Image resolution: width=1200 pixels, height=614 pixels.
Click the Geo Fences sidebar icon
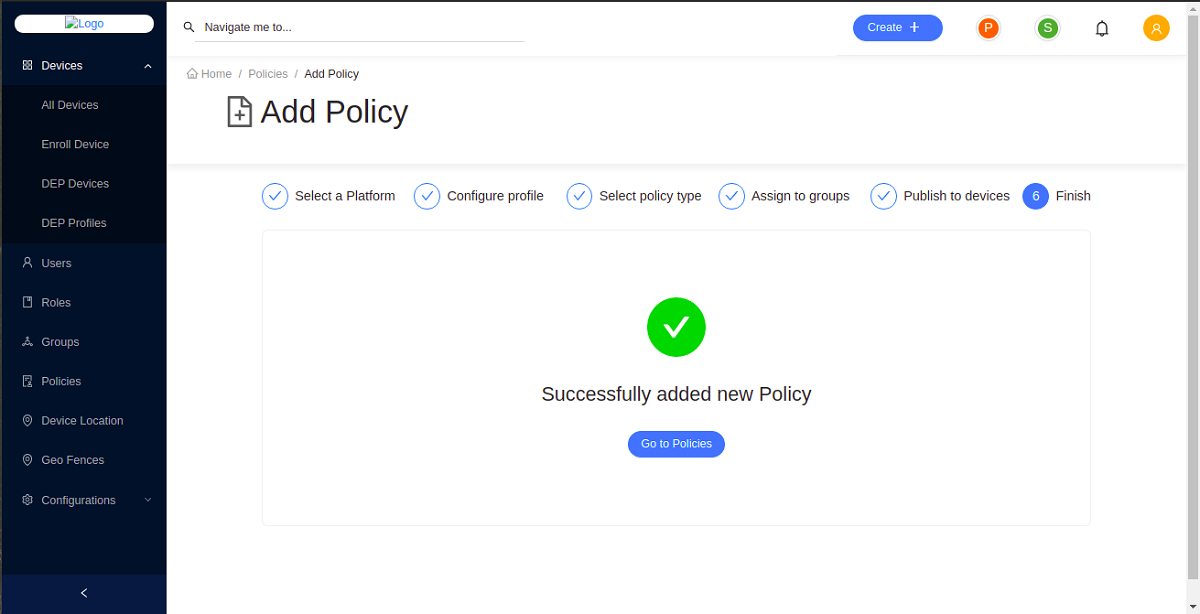tap(28, 460)
